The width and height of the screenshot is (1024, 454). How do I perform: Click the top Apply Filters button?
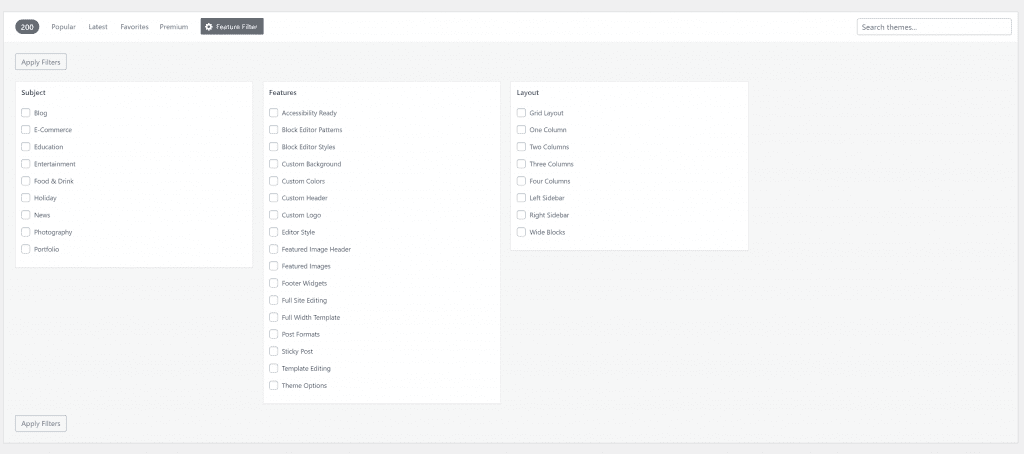[x=40, y=62]
